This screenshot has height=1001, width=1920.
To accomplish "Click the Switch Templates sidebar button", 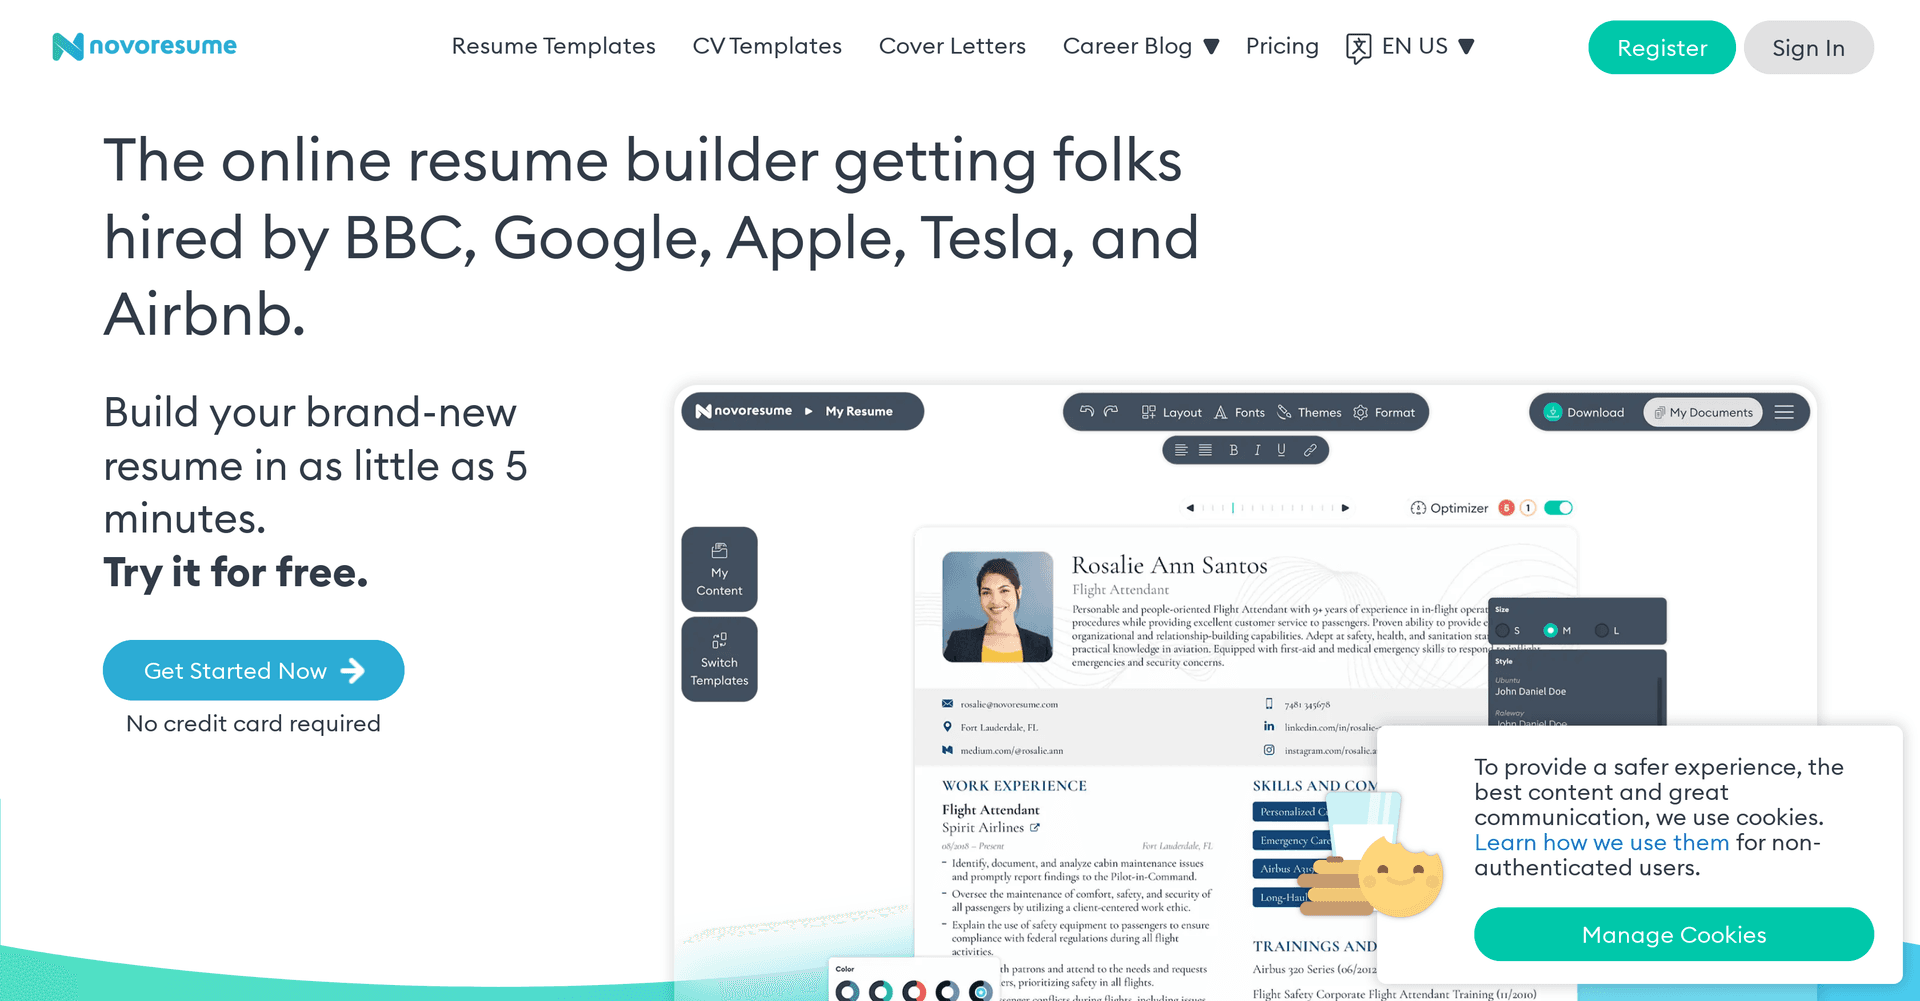I will [719, 659].
